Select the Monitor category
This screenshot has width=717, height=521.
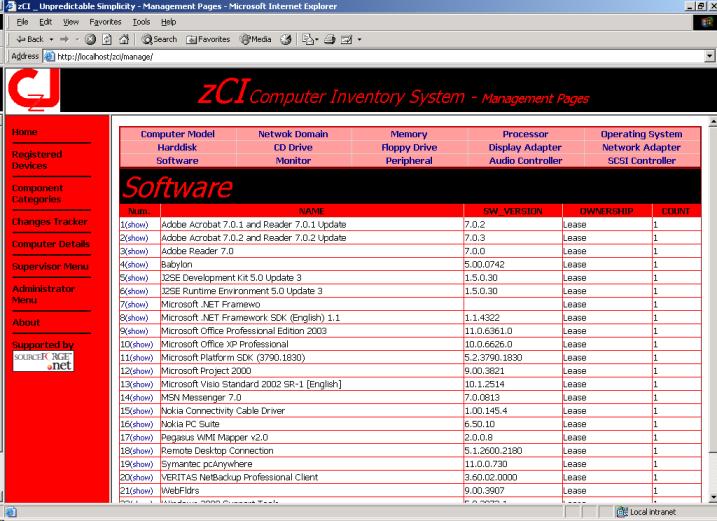[293, 161]
